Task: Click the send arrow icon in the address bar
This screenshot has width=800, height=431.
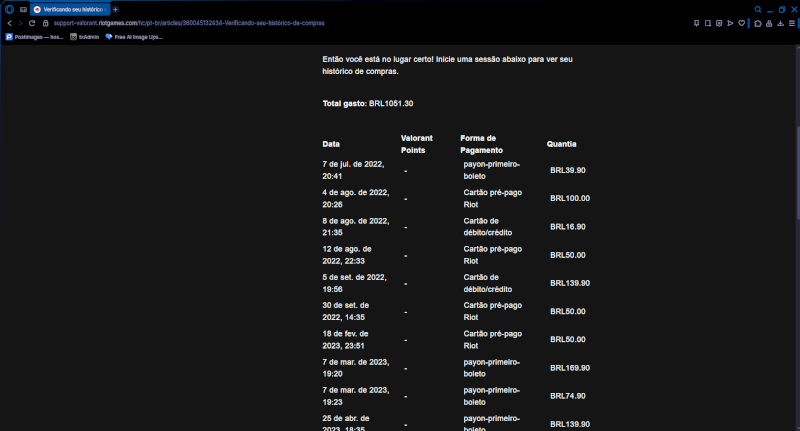Action: point(729,22)
